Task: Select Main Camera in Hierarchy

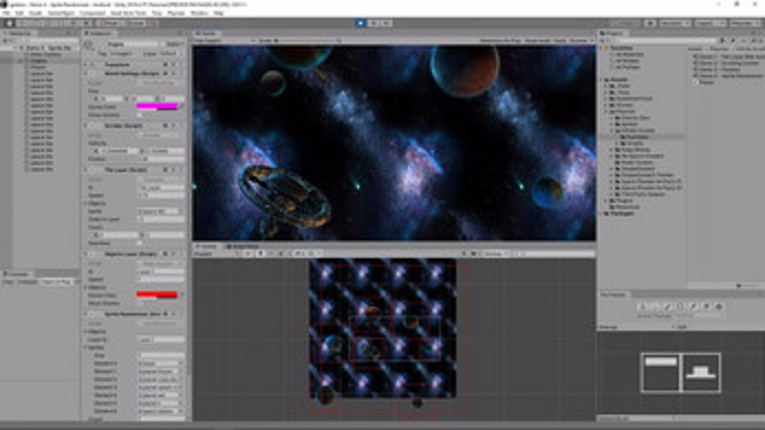Action: [x=46, y=55]
